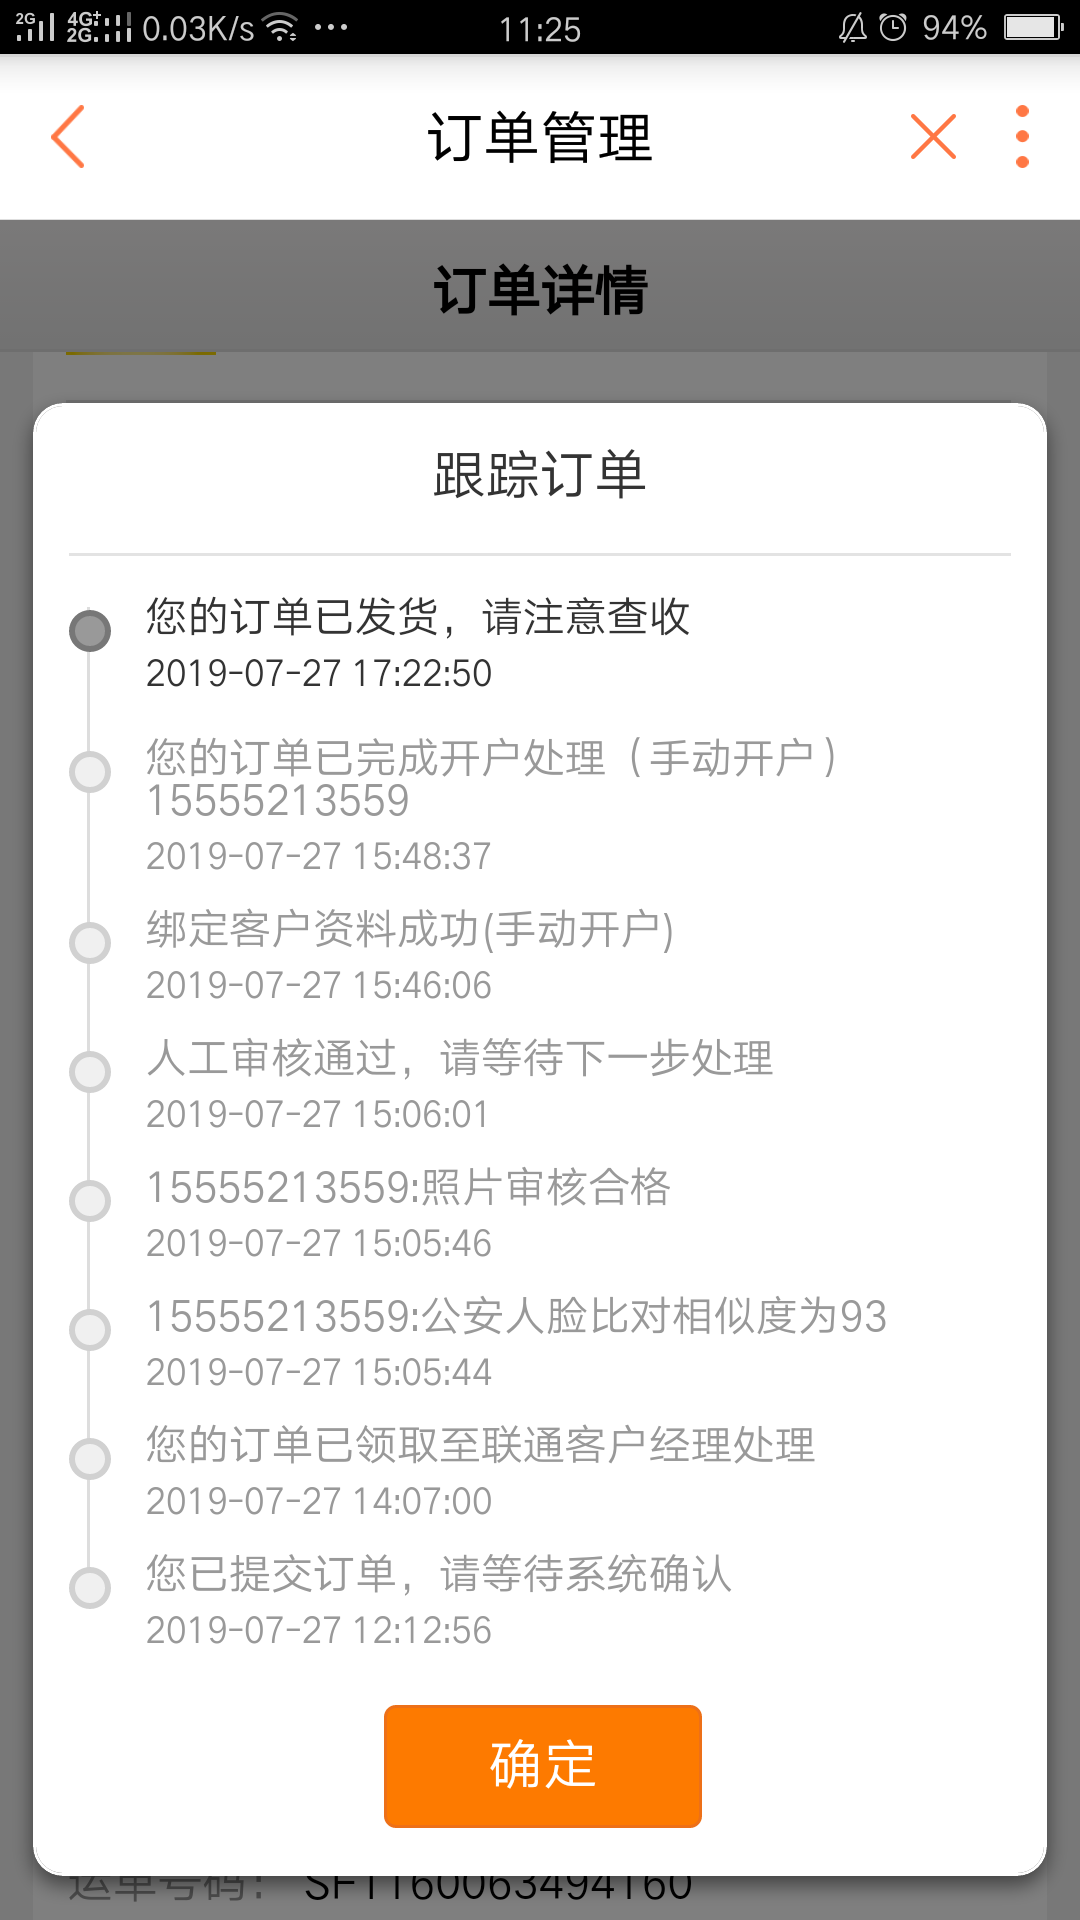Tap the muted bell status icon
This screenshot has height=1920, width=1080.
[x=852, y=27]
